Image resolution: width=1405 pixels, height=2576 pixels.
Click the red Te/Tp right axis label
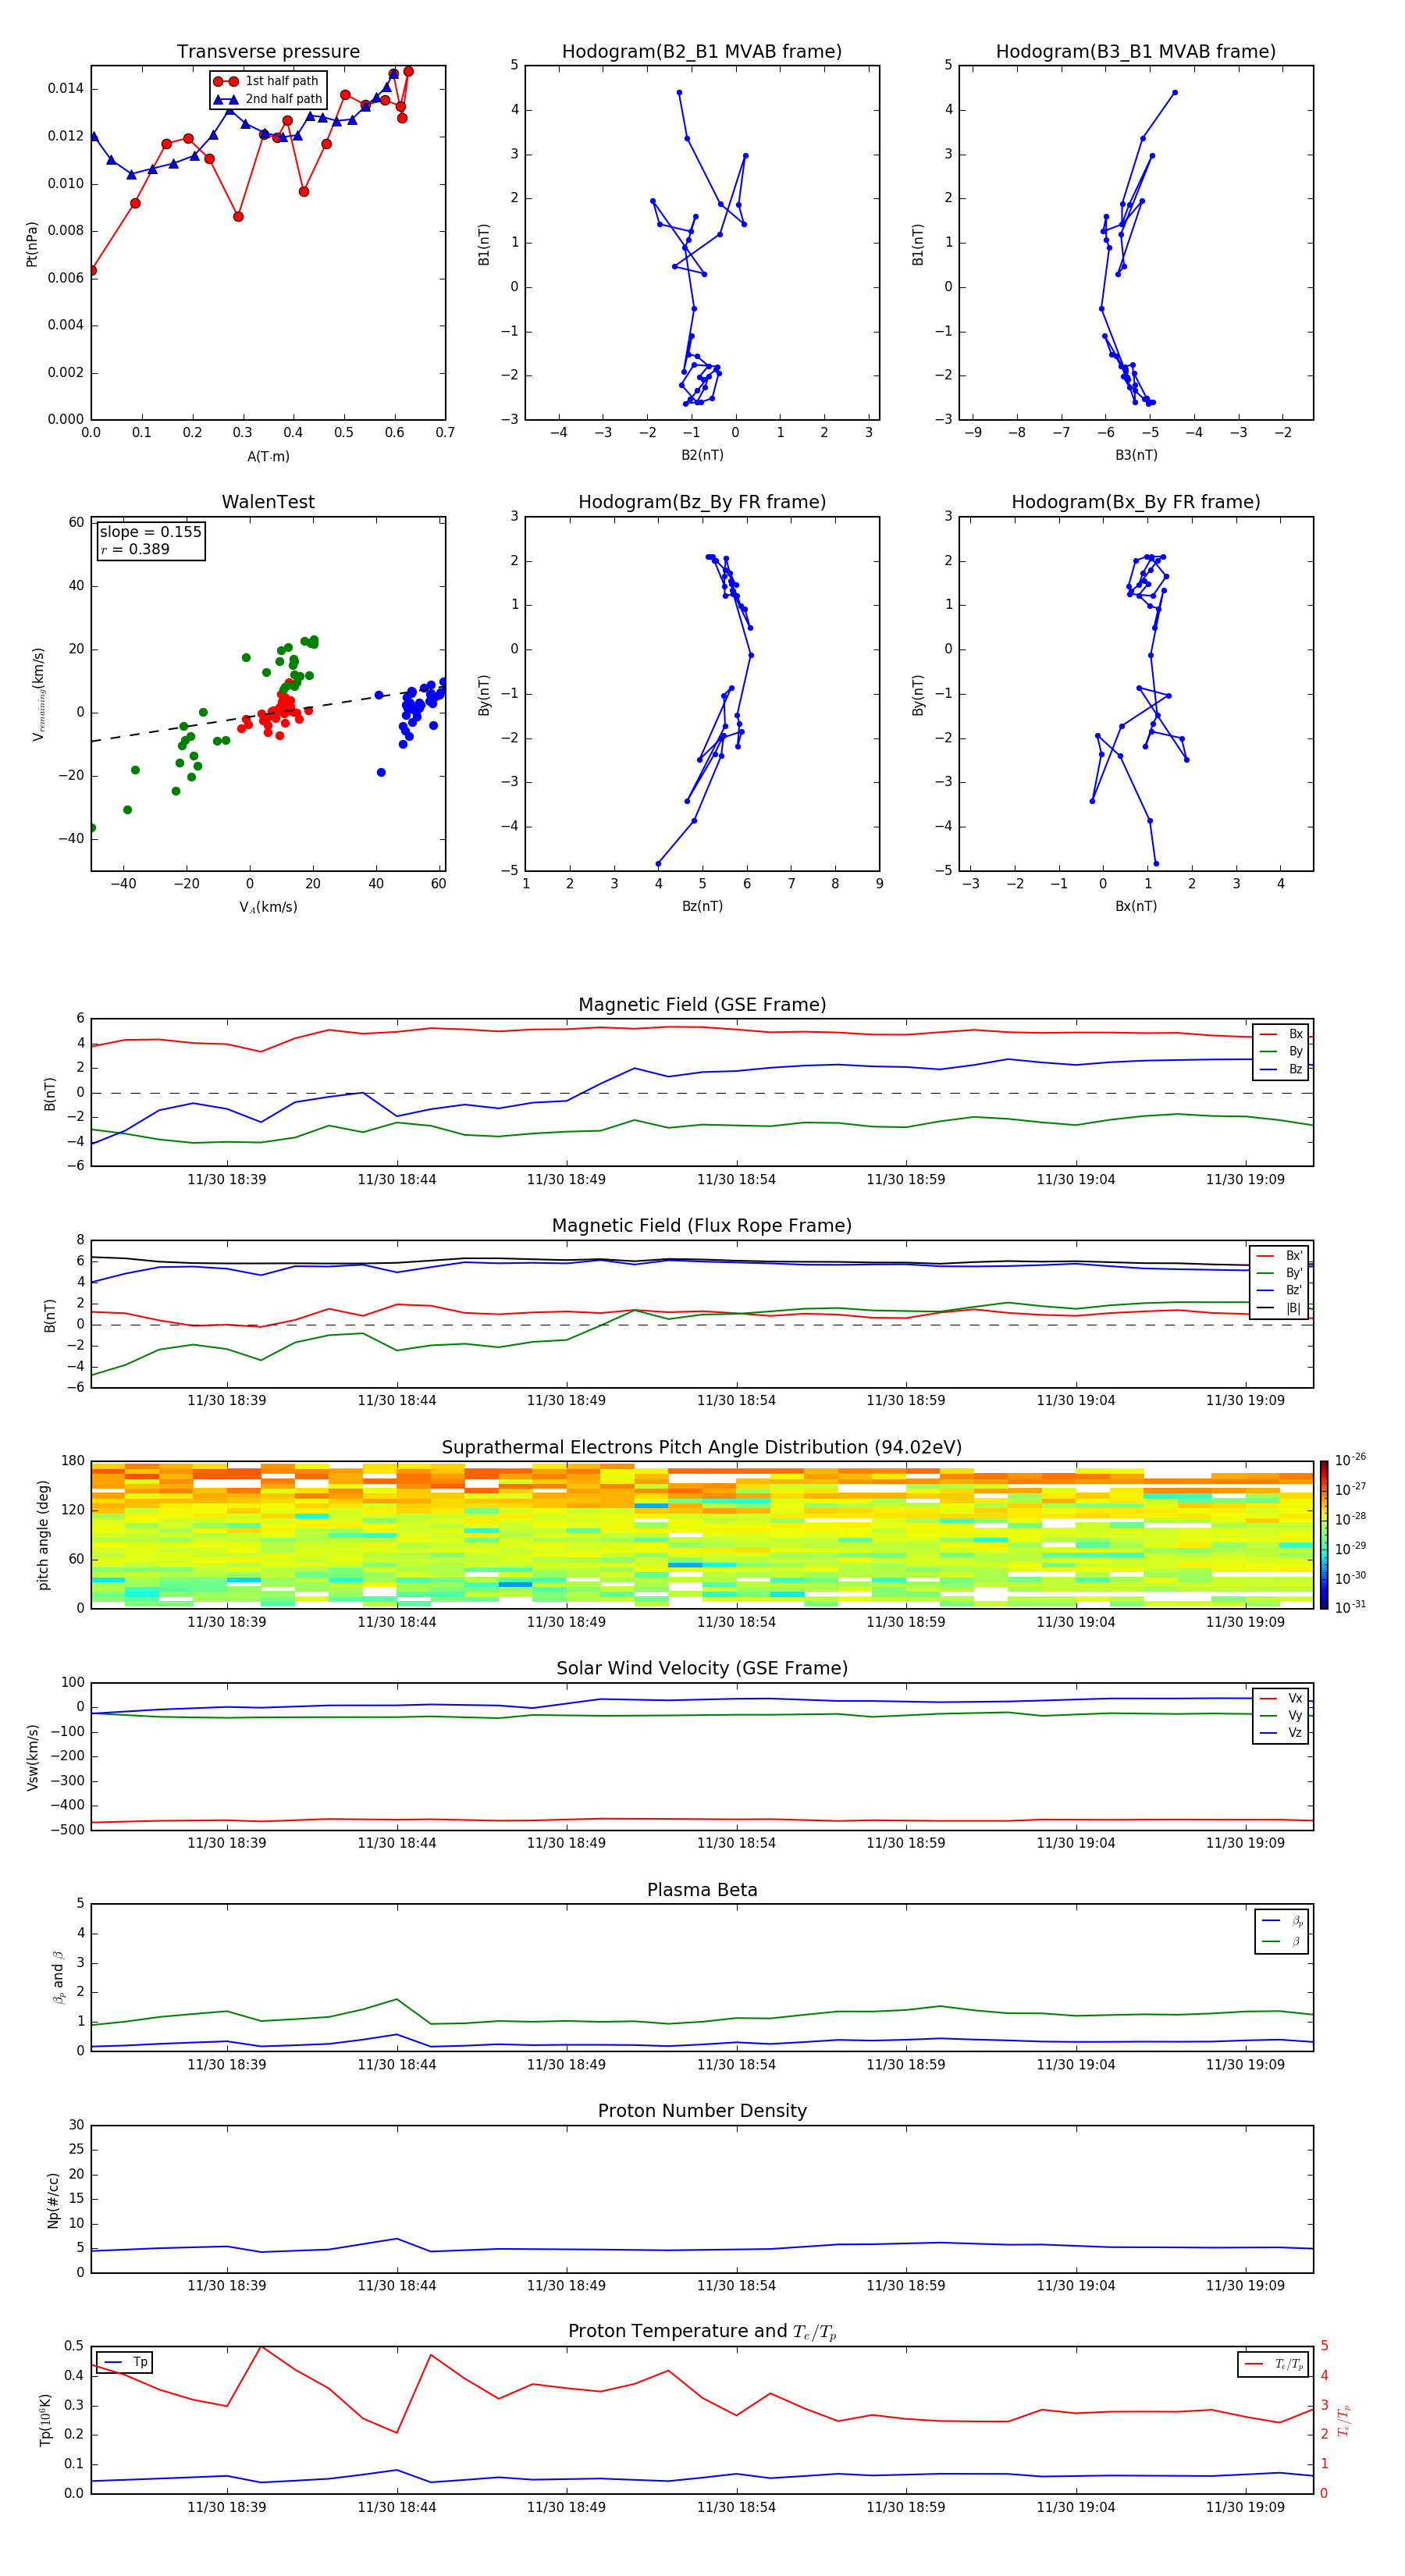tap(1343, 2420)
